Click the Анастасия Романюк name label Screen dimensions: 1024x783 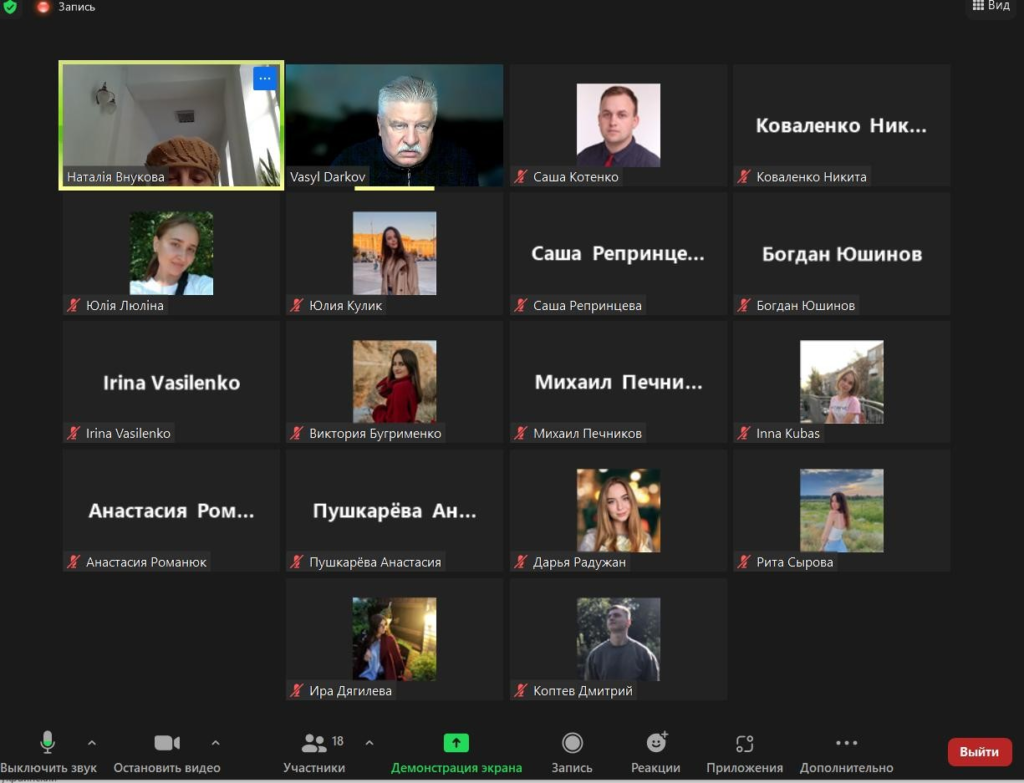pyautogui.click(x=146, y=562)
